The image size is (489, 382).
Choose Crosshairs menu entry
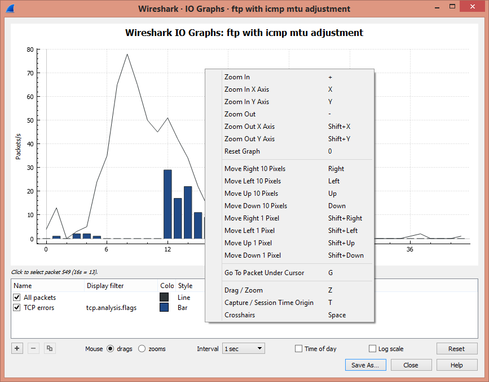tap(289, 315)
